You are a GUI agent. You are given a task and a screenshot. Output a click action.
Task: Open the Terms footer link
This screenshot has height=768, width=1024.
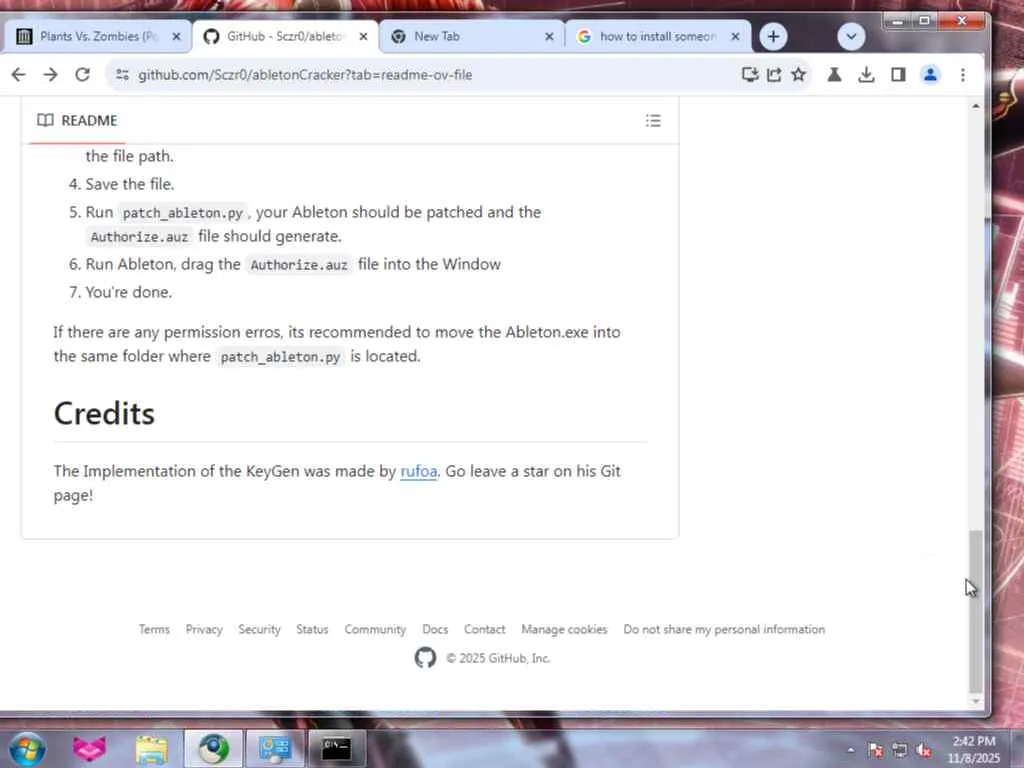tap(154, 629)
